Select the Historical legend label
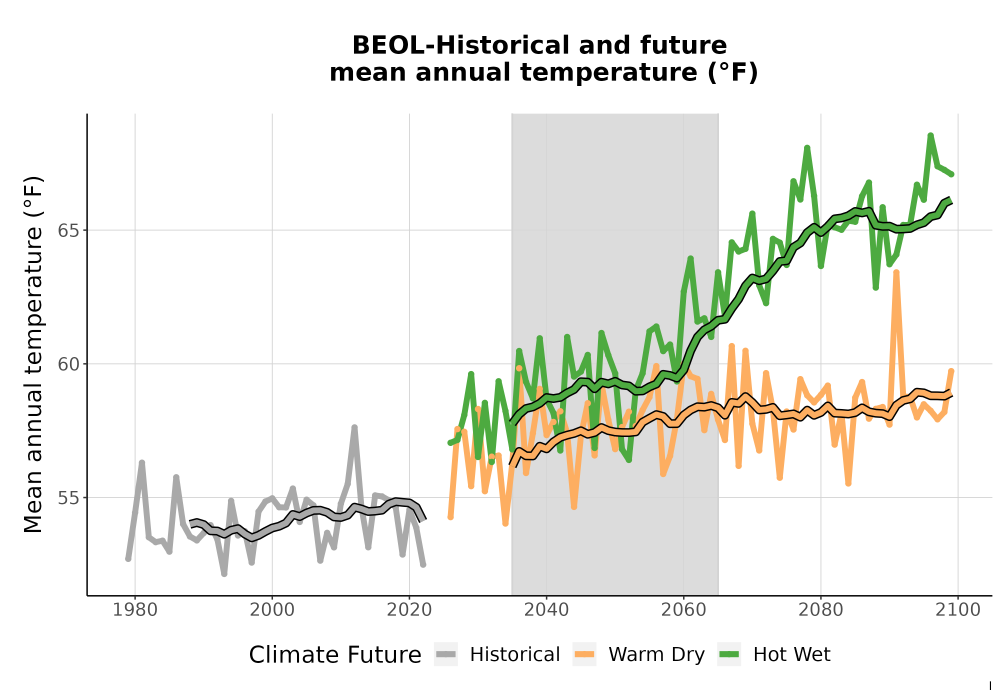Viewport: 1000px width, 700px height. [515, 655]
